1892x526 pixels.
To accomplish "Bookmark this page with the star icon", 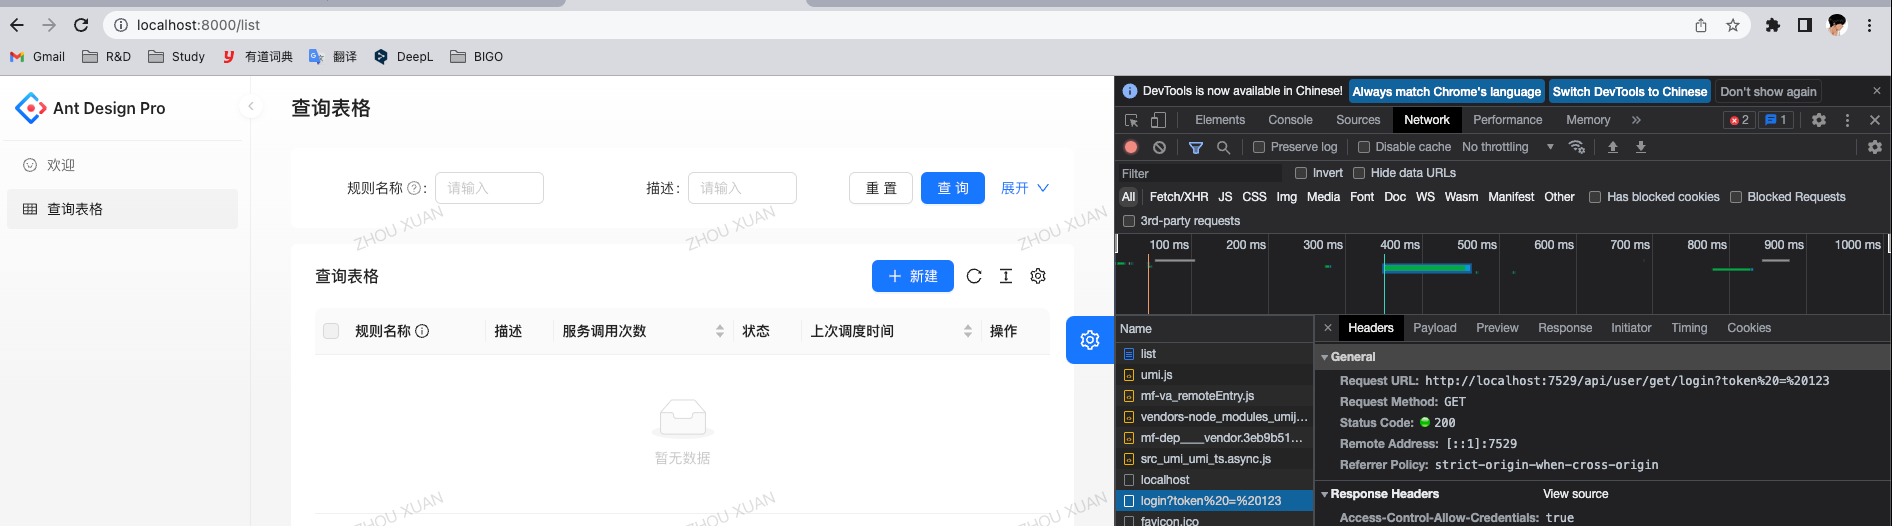I will 1733,25.
